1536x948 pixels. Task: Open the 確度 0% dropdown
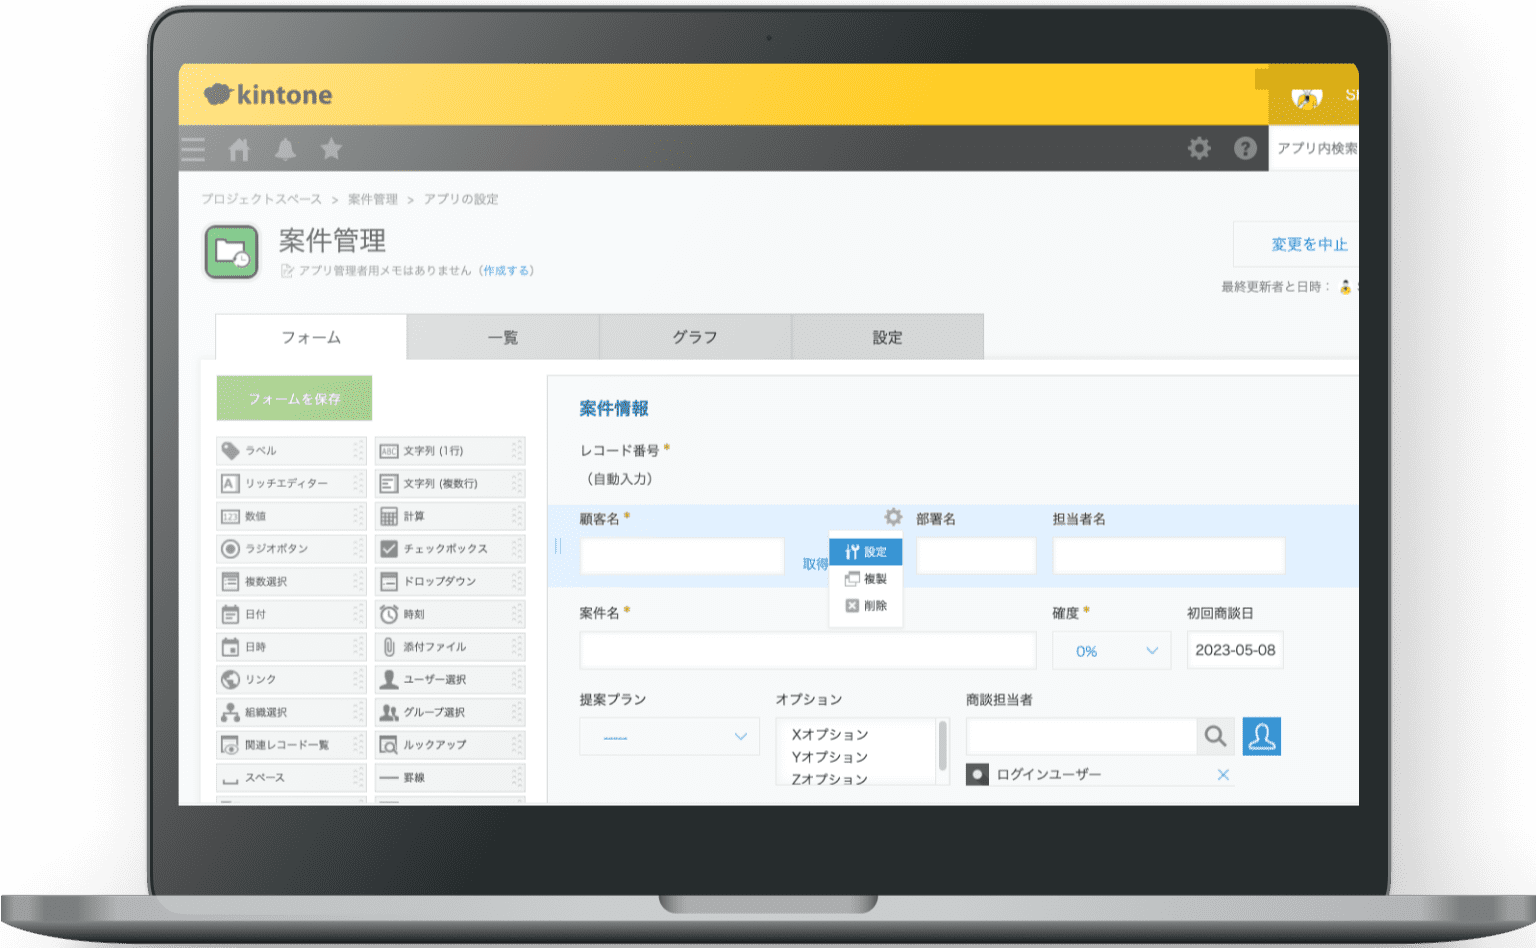point(1111,650)
